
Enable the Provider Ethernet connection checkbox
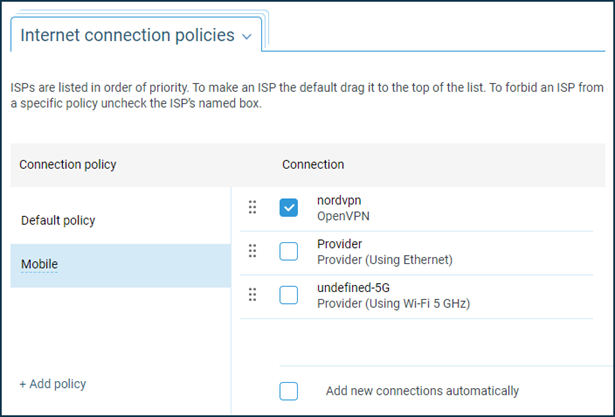289,251
